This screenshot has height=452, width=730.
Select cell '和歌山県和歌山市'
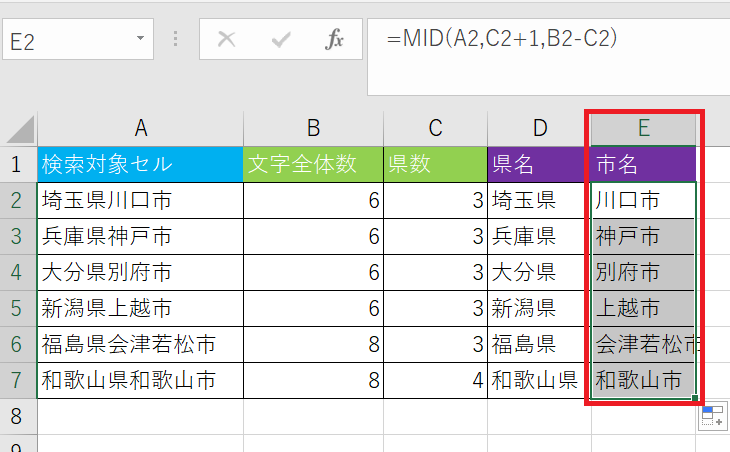[x=140, y=380]
